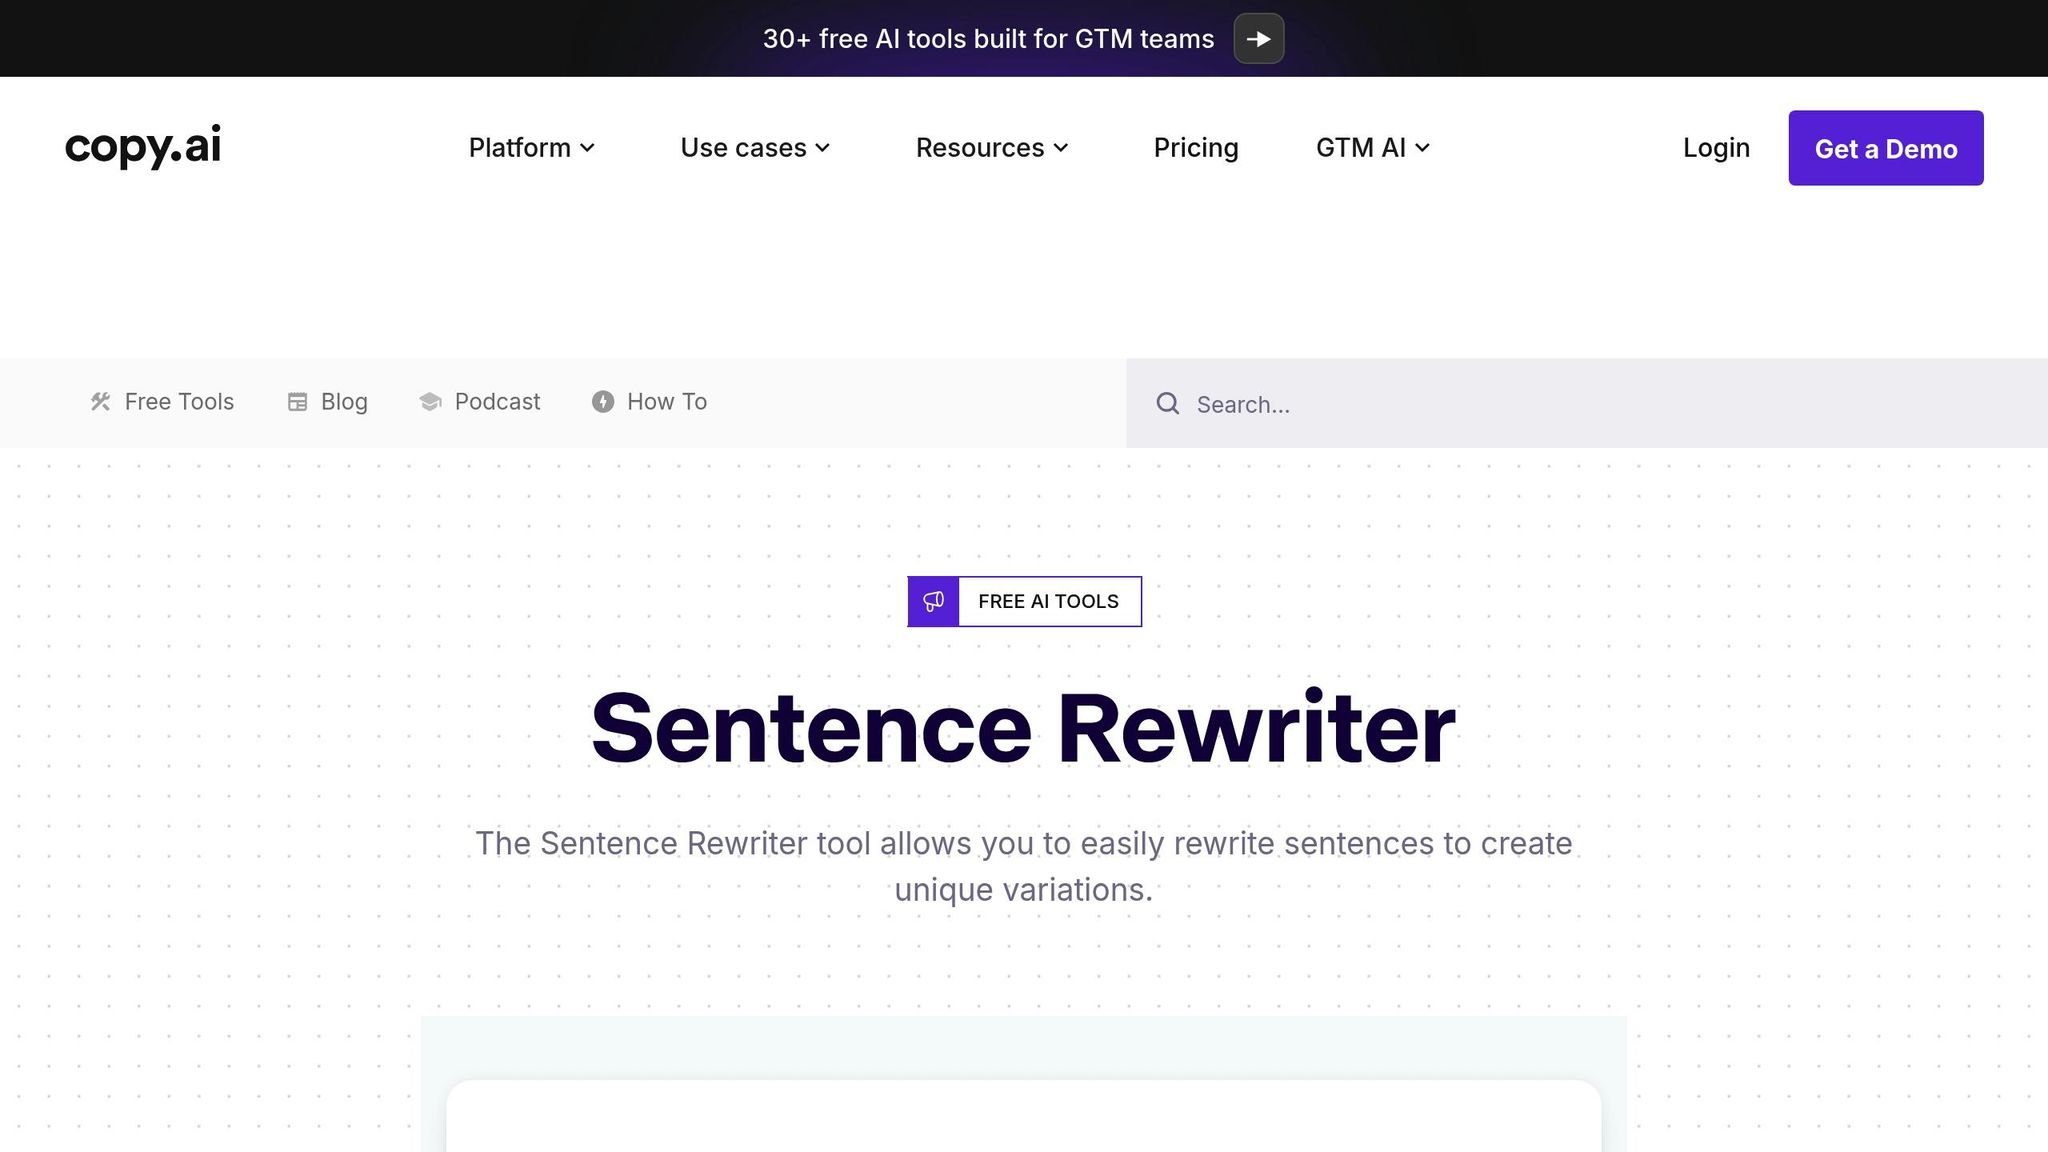Click the Podcast graduation cap icon
The height and width of the screenshot is (1152, 2048).
430,402
